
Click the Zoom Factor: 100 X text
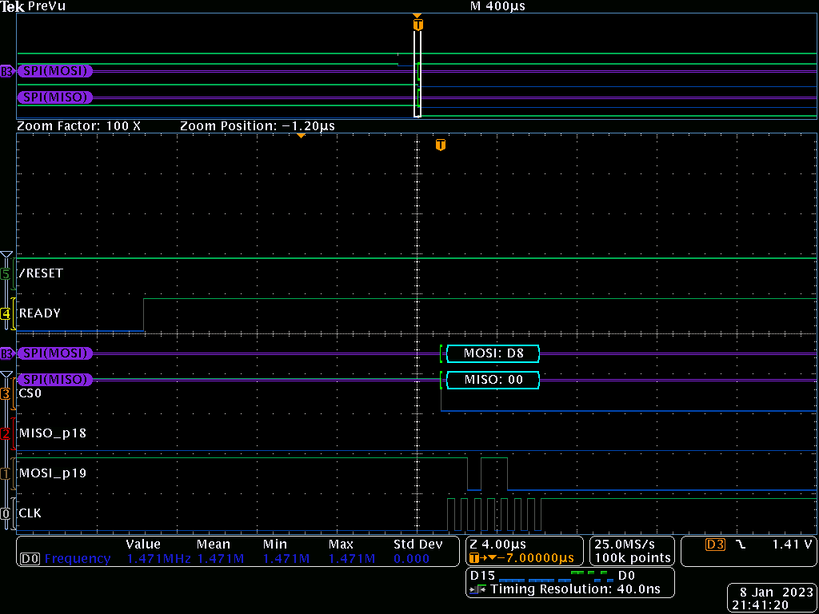(x=79, y=126)
